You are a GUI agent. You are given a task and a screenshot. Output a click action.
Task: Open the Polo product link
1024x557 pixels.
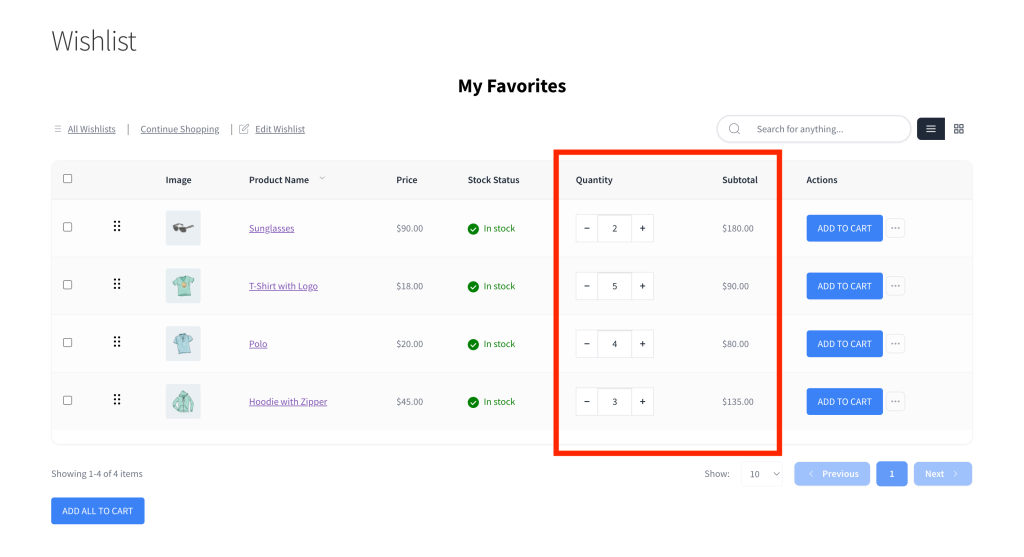[x=258, y=343]
